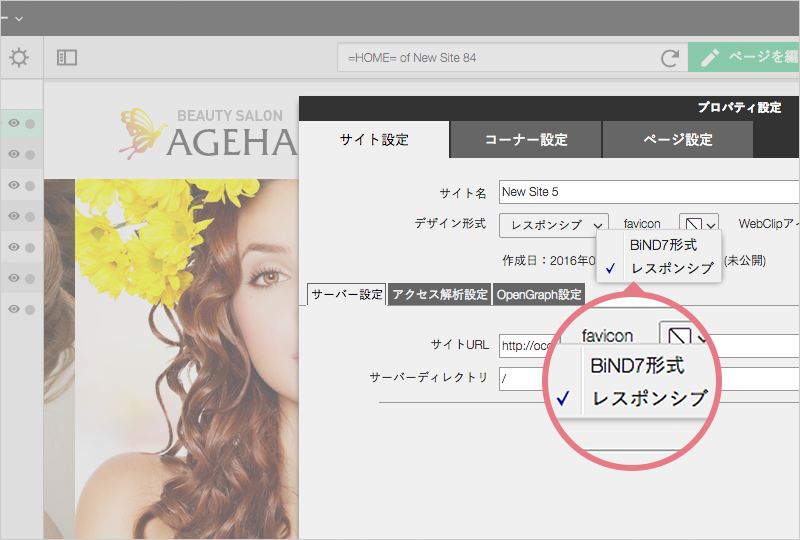Toggle the sidebar panel layout icon
This screenshot has height=540, width=800.
67,58
